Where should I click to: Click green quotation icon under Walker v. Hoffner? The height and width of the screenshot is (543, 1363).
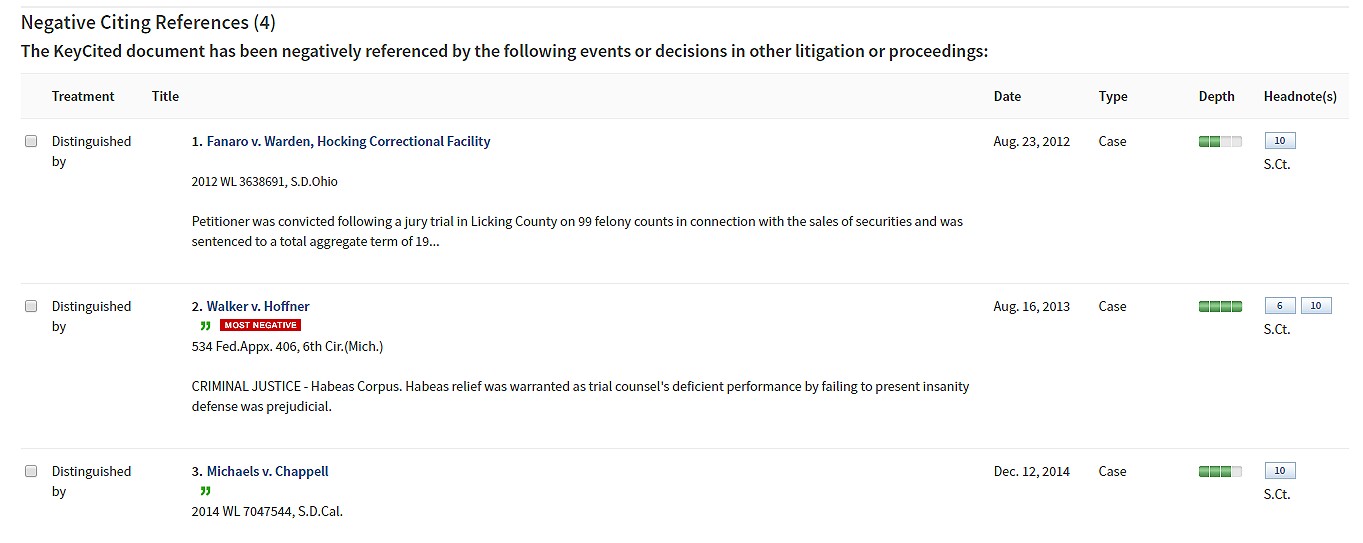click(205, 326)
